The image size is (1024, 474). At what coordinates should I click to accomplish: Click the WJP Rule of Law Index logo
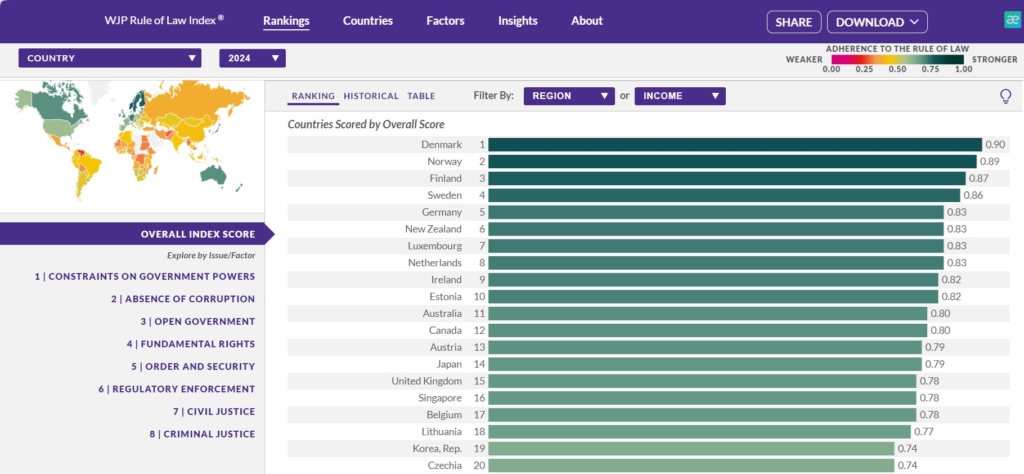(x=164, y=21)
